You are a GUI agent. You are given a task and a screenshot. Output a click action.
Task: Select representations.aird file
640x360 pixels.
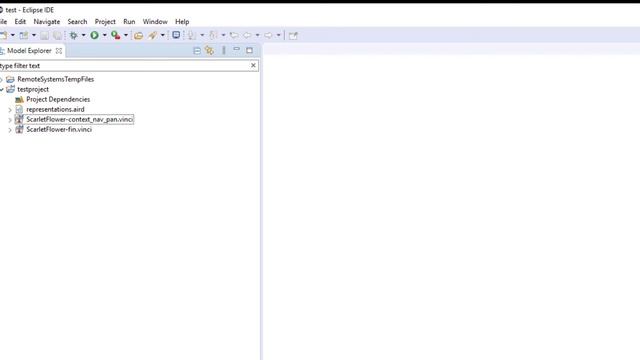click(55, 109)
